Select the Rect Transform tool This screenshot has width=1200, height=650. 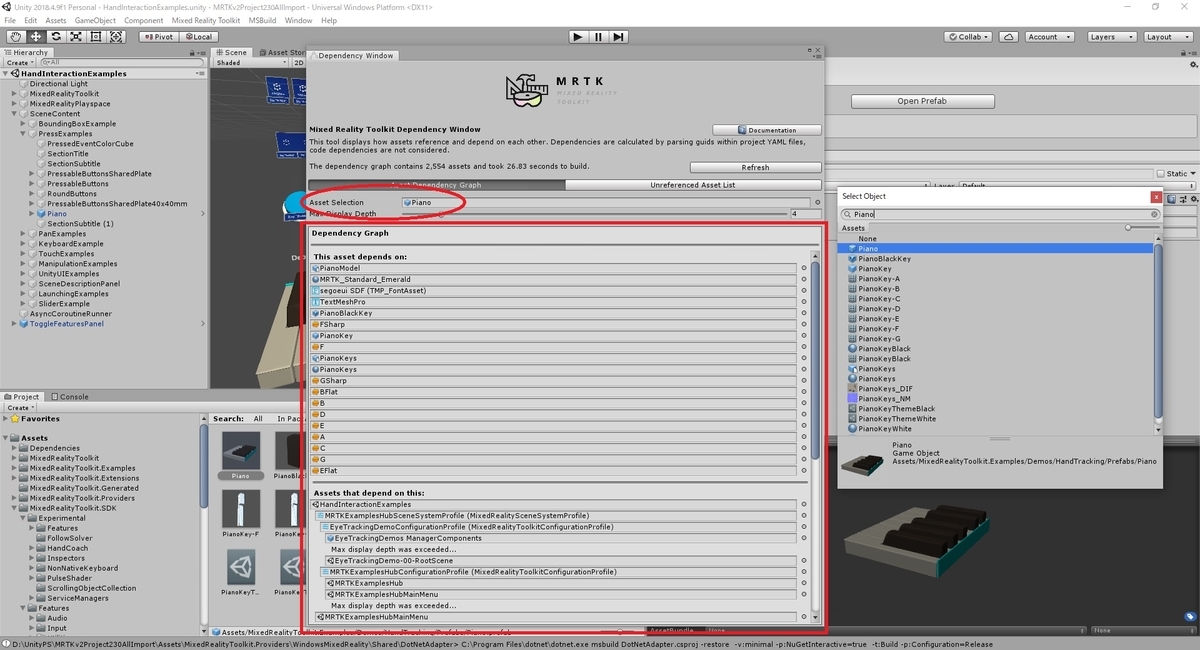tap(96, 37)
